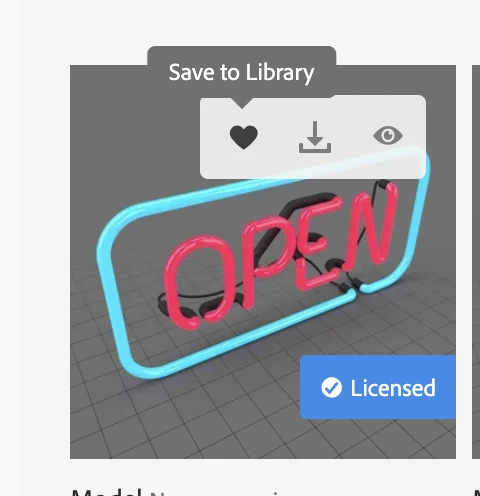Click the Save to Library tooltip
Viewport: 480px width, 496px height.
[x=242, y=72]
